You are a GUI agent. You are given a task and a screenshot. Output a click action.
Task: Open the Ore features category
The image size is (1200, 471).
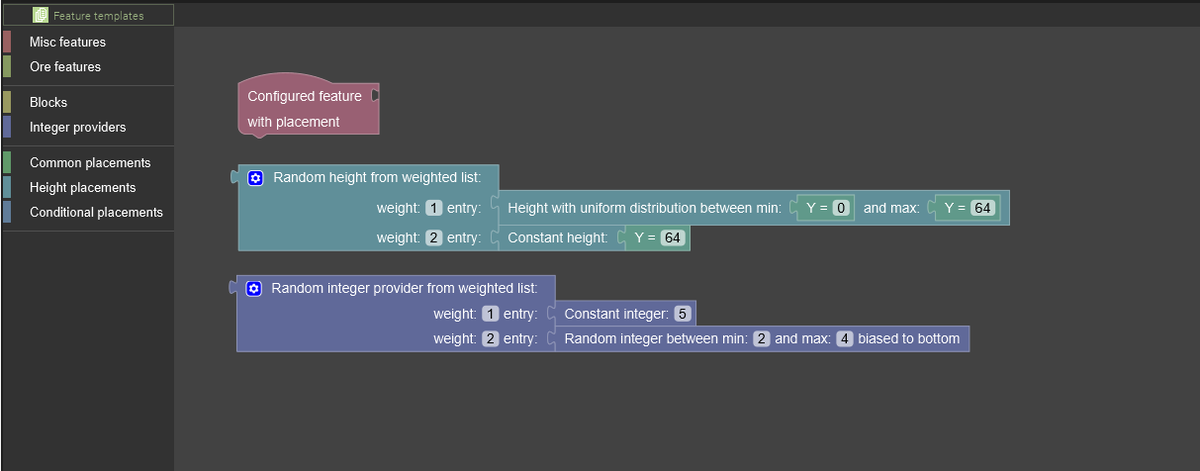(x=65, y=67)
